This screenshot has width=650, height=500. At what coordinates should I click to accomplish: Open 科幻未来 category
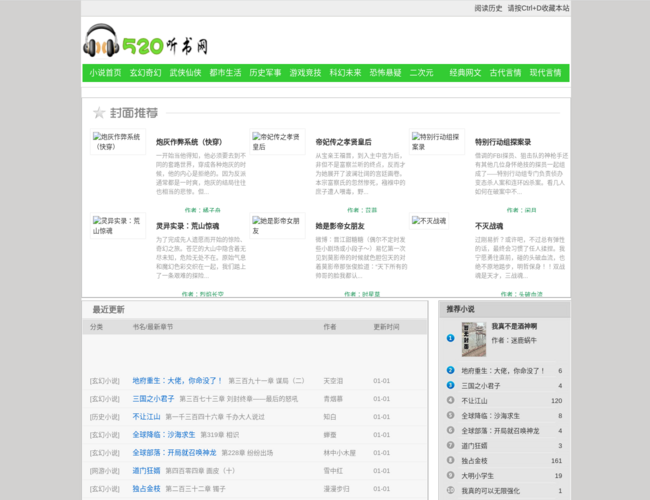345,73
